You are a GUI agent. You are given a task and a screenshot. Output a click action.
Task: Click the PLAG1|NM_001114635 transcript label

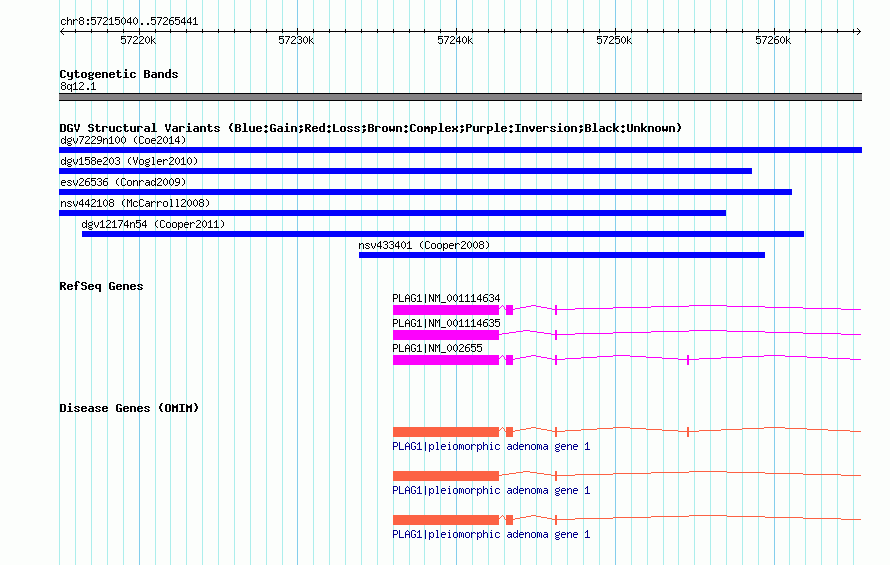446,323
